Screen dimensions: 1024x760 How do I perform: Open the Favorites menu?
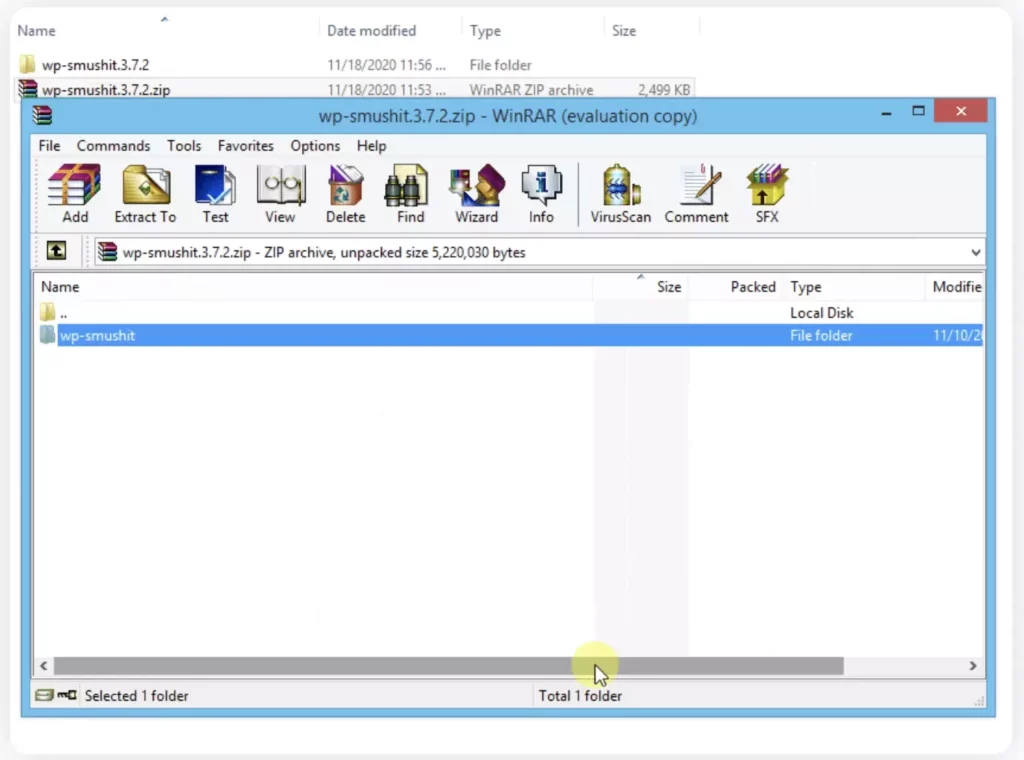coord(245,145)
